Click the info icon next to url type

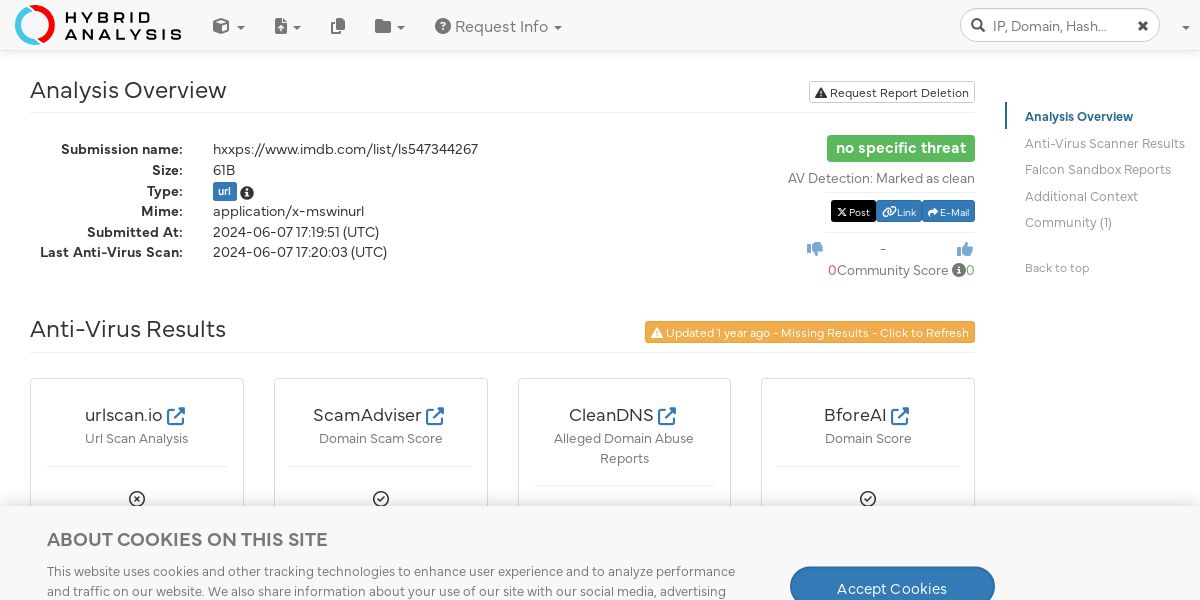coord(247,193)
